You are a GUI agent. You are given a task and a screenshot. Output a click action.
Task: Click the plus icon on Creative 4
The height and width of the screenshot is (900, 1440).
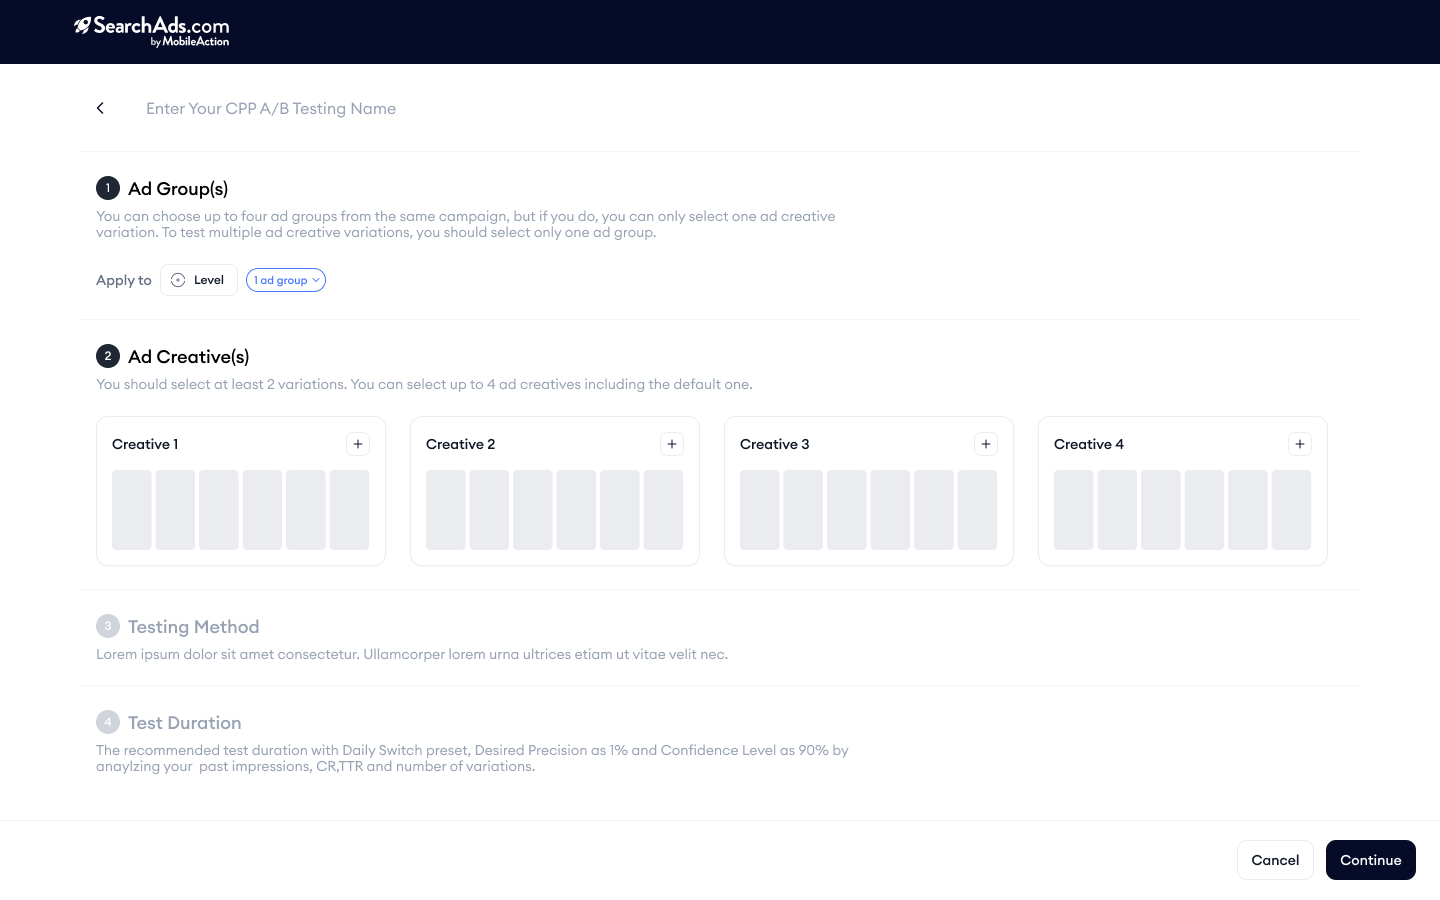pos(1299,443)
